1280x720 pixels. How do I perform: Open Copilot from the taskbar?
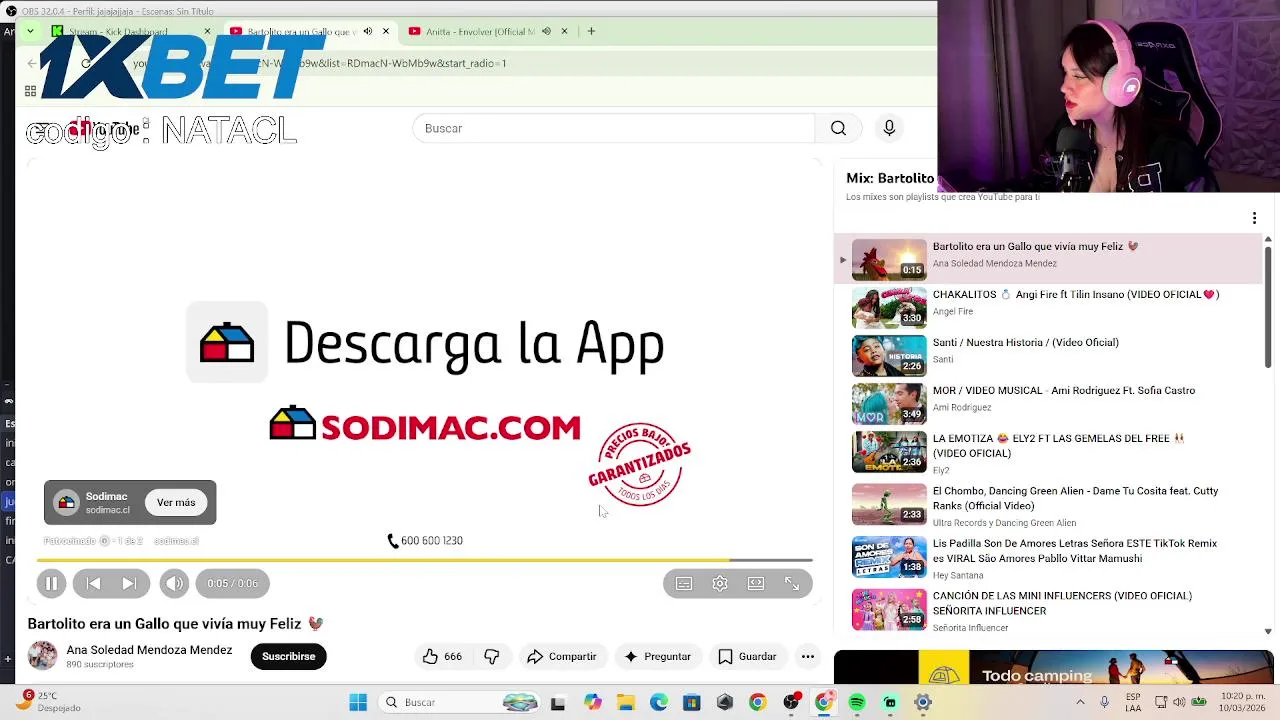pos(593,702)
